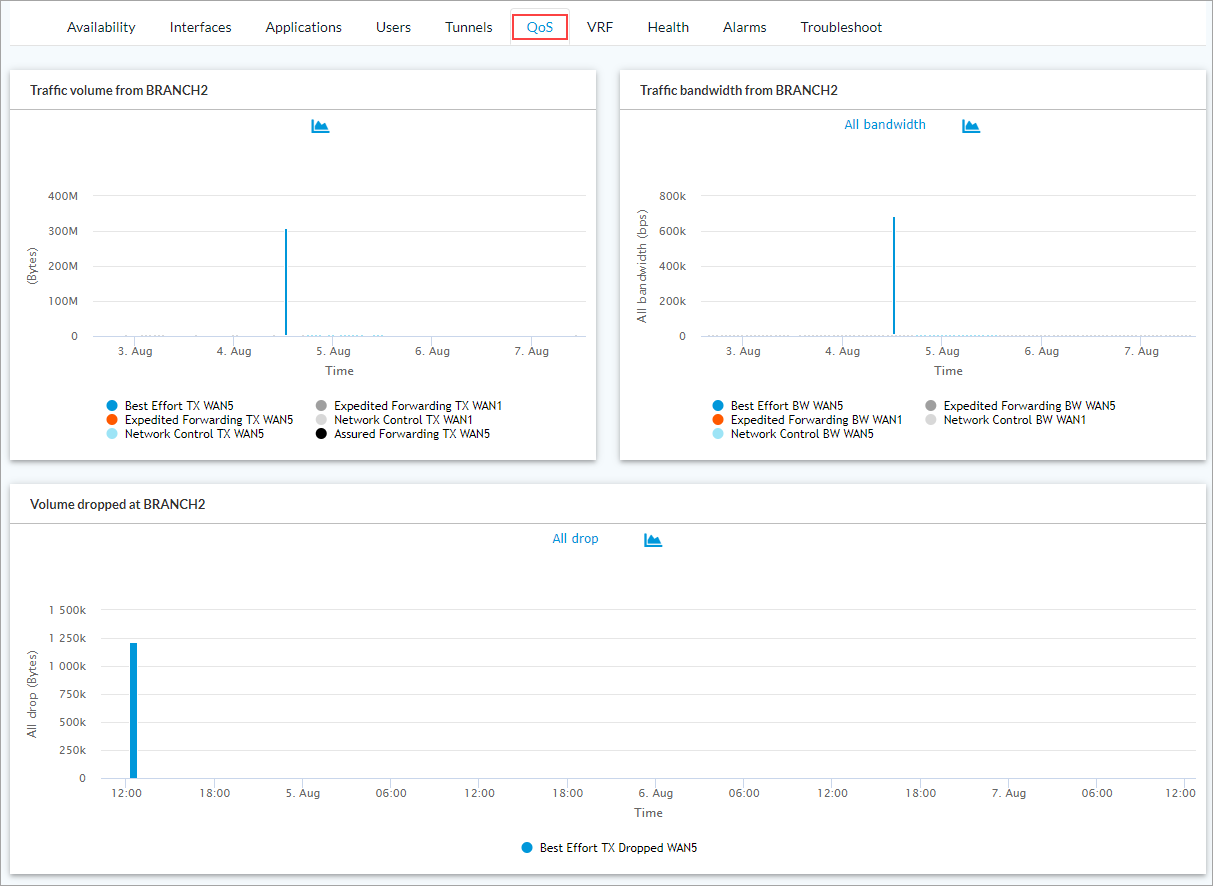Click chart type icon in Traffic volume panel

(x=320, y=126)
